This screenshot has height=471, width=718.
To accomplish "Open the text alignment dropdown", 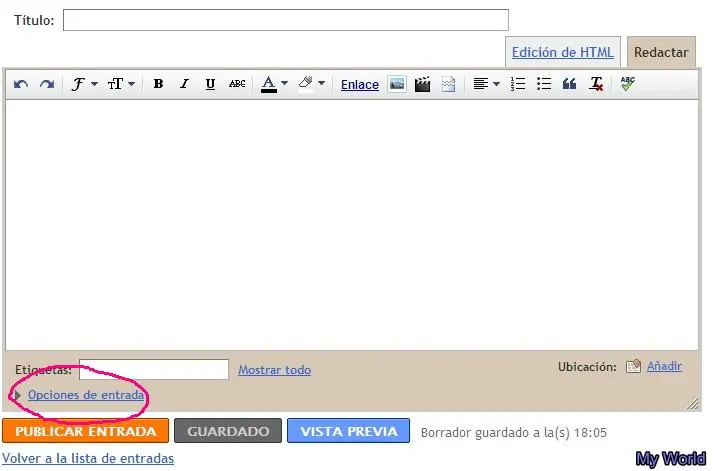I will (x=486, y=84).
